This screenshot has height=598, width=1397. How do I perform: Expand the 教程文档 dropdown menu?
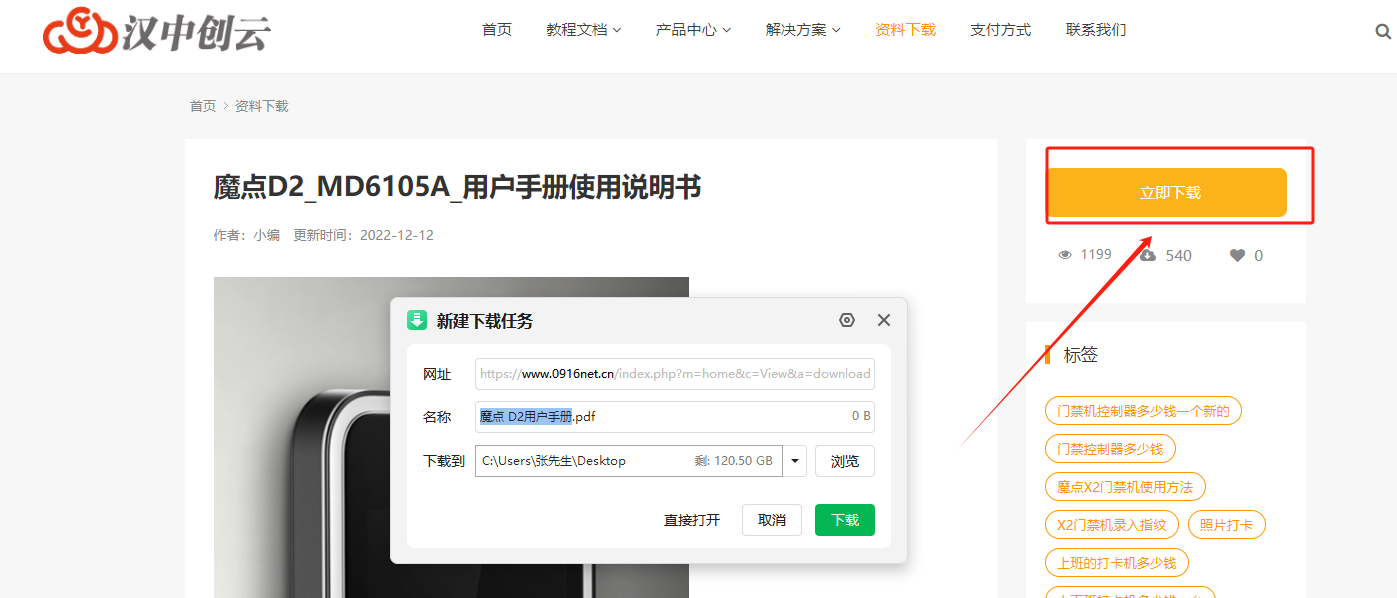[583, 30]
